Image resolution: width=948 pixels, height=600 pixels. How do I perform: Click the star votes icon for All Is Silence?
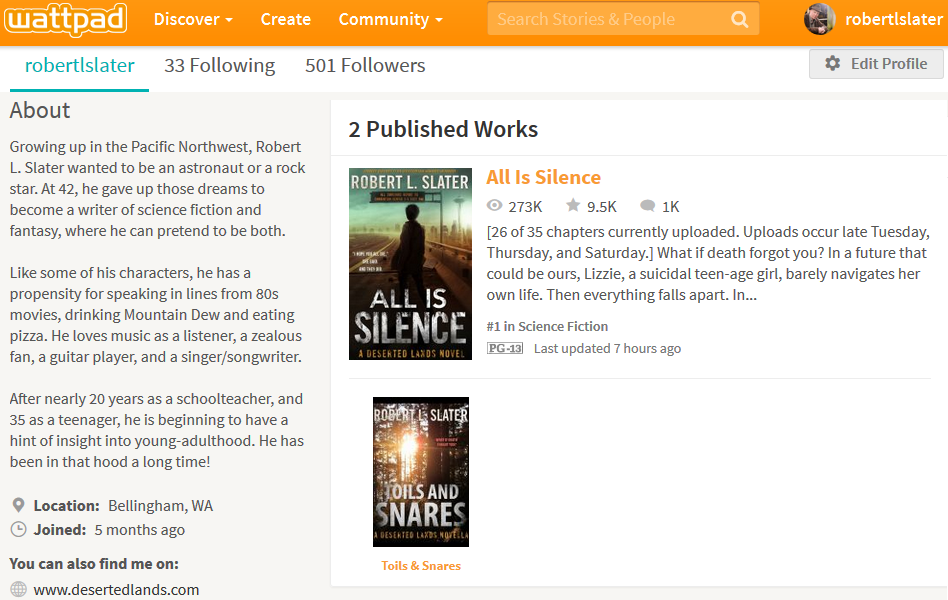[573, 206]
